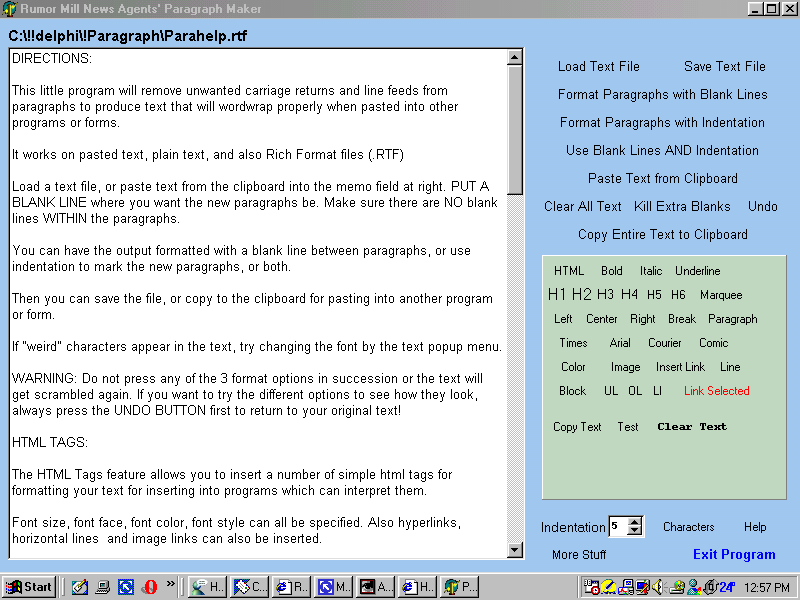Launch Opera from the quick launch bar
800x600 pixels.
click(x=149, y=587)
